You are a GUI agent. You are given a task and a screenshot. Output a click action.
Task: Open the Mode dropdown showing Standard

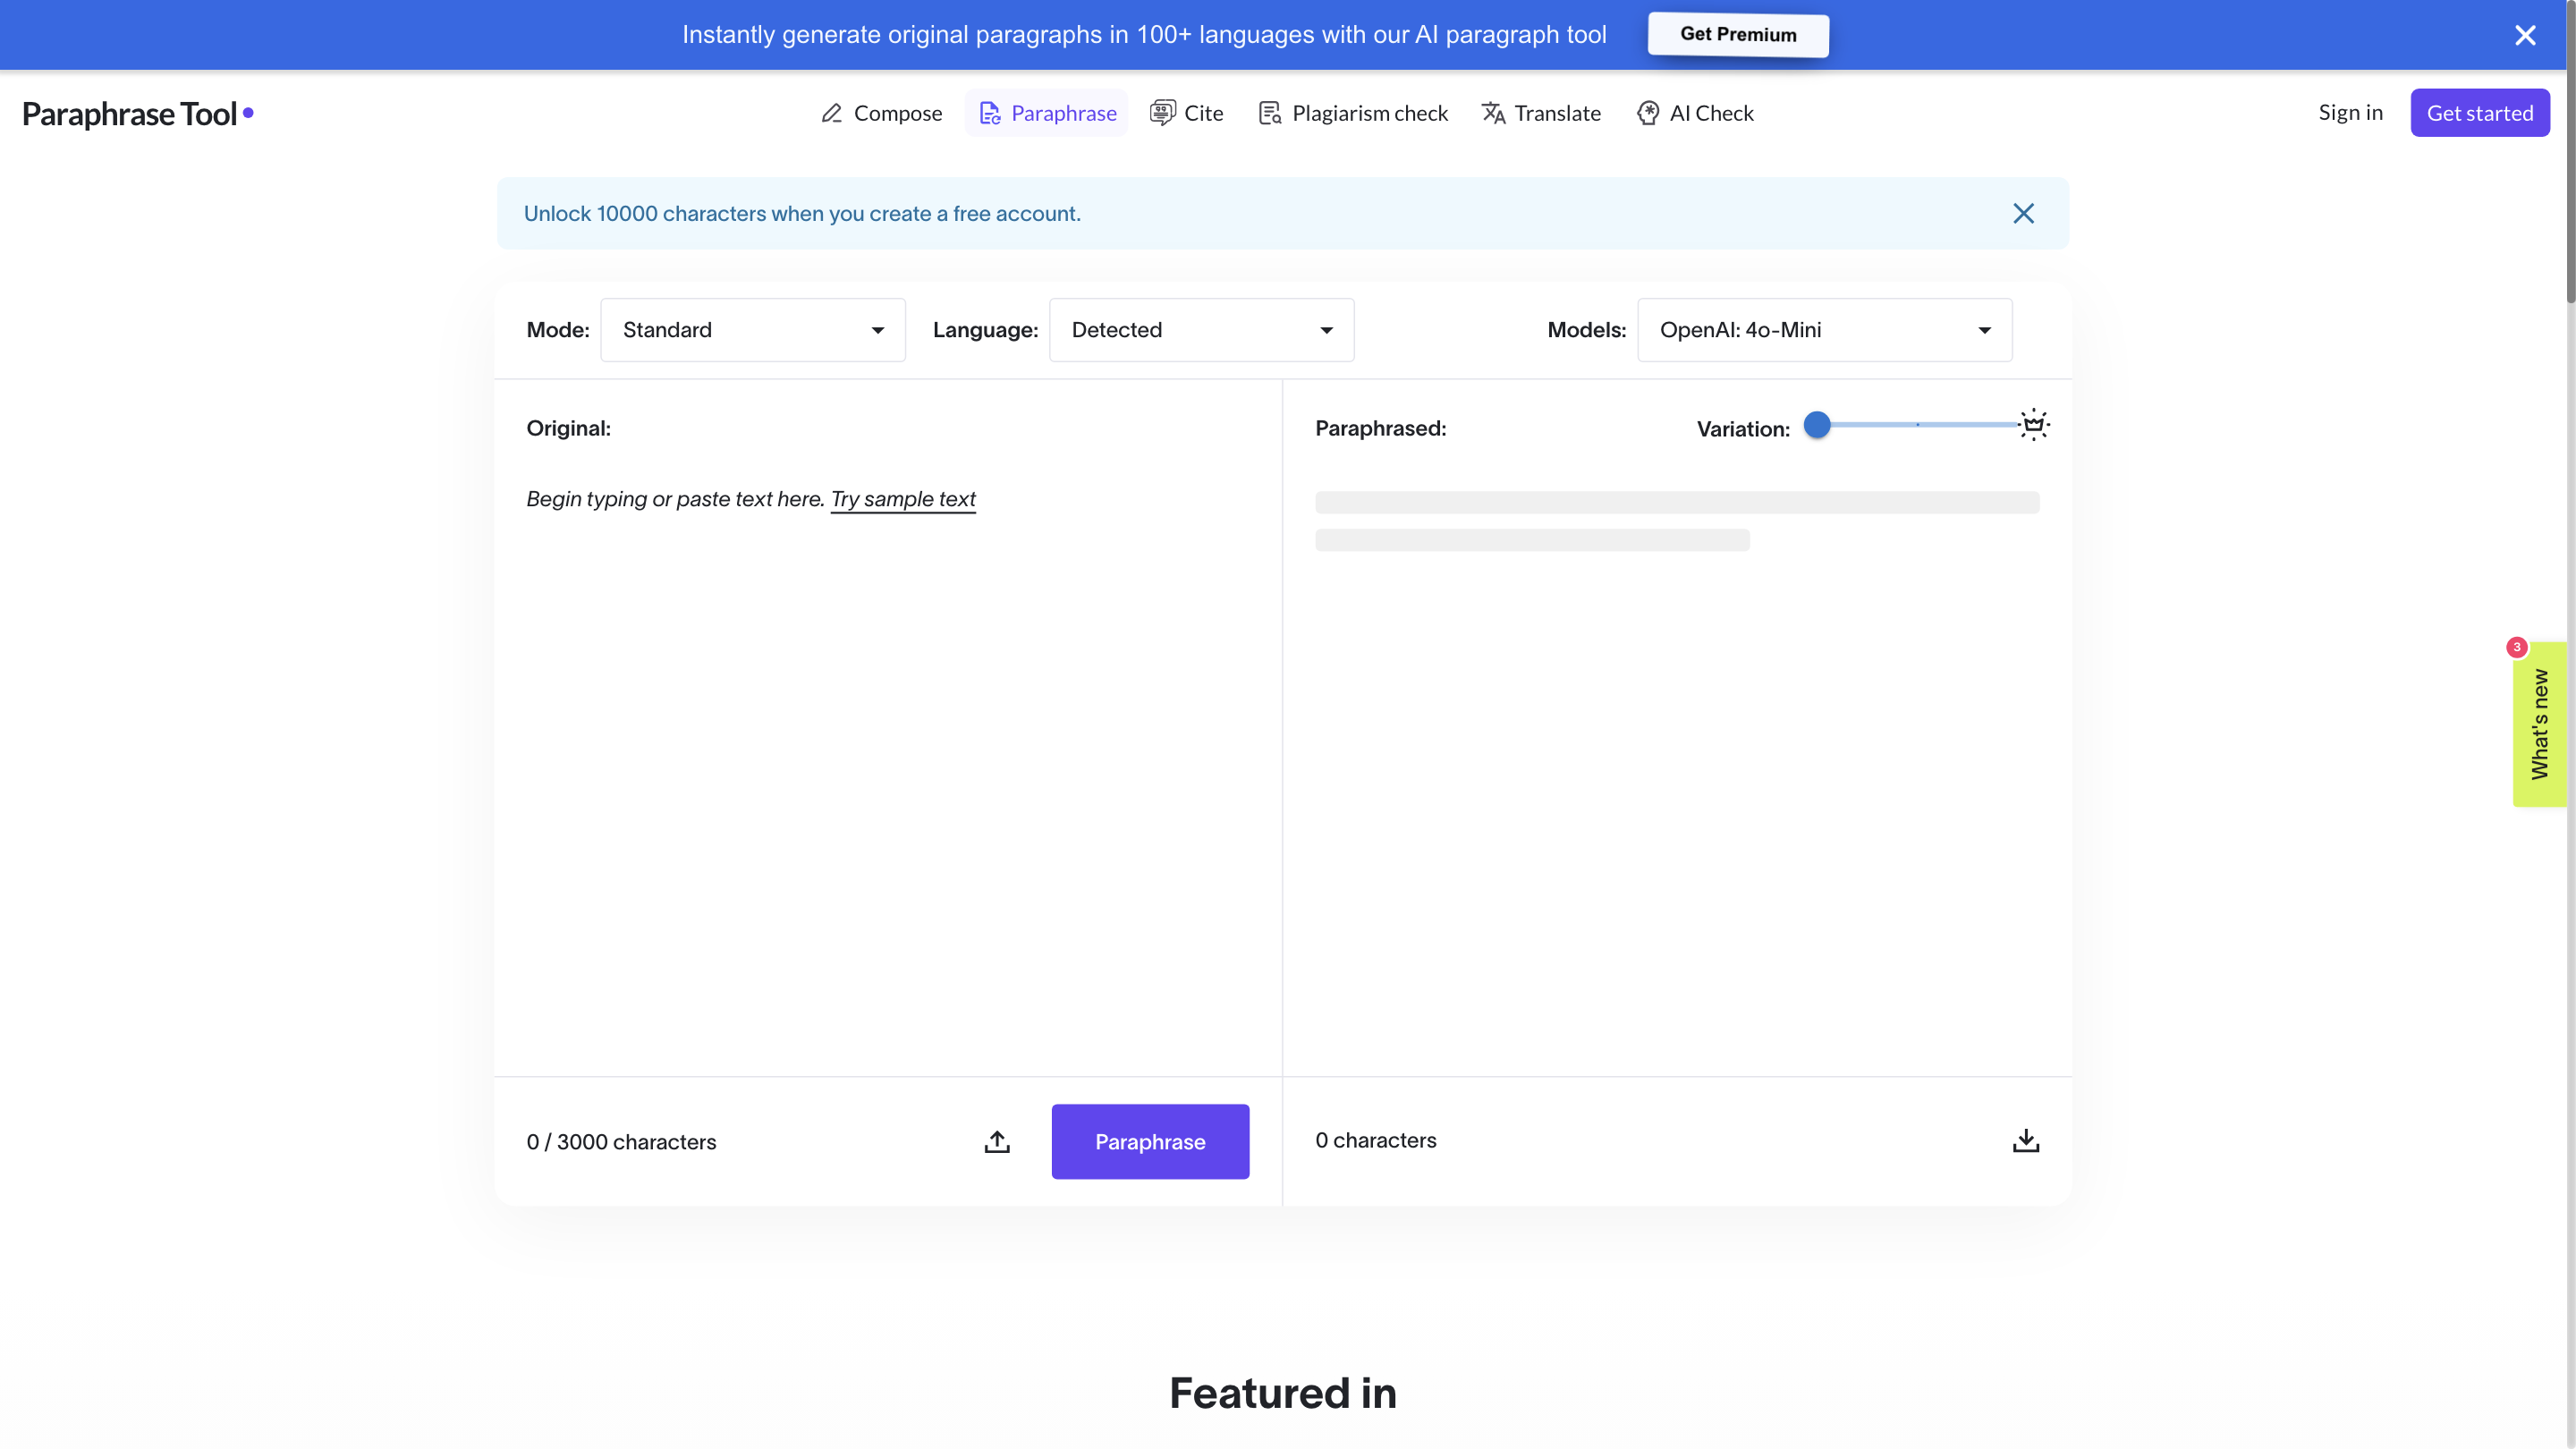pyautogui.click(x=752, y=330)
